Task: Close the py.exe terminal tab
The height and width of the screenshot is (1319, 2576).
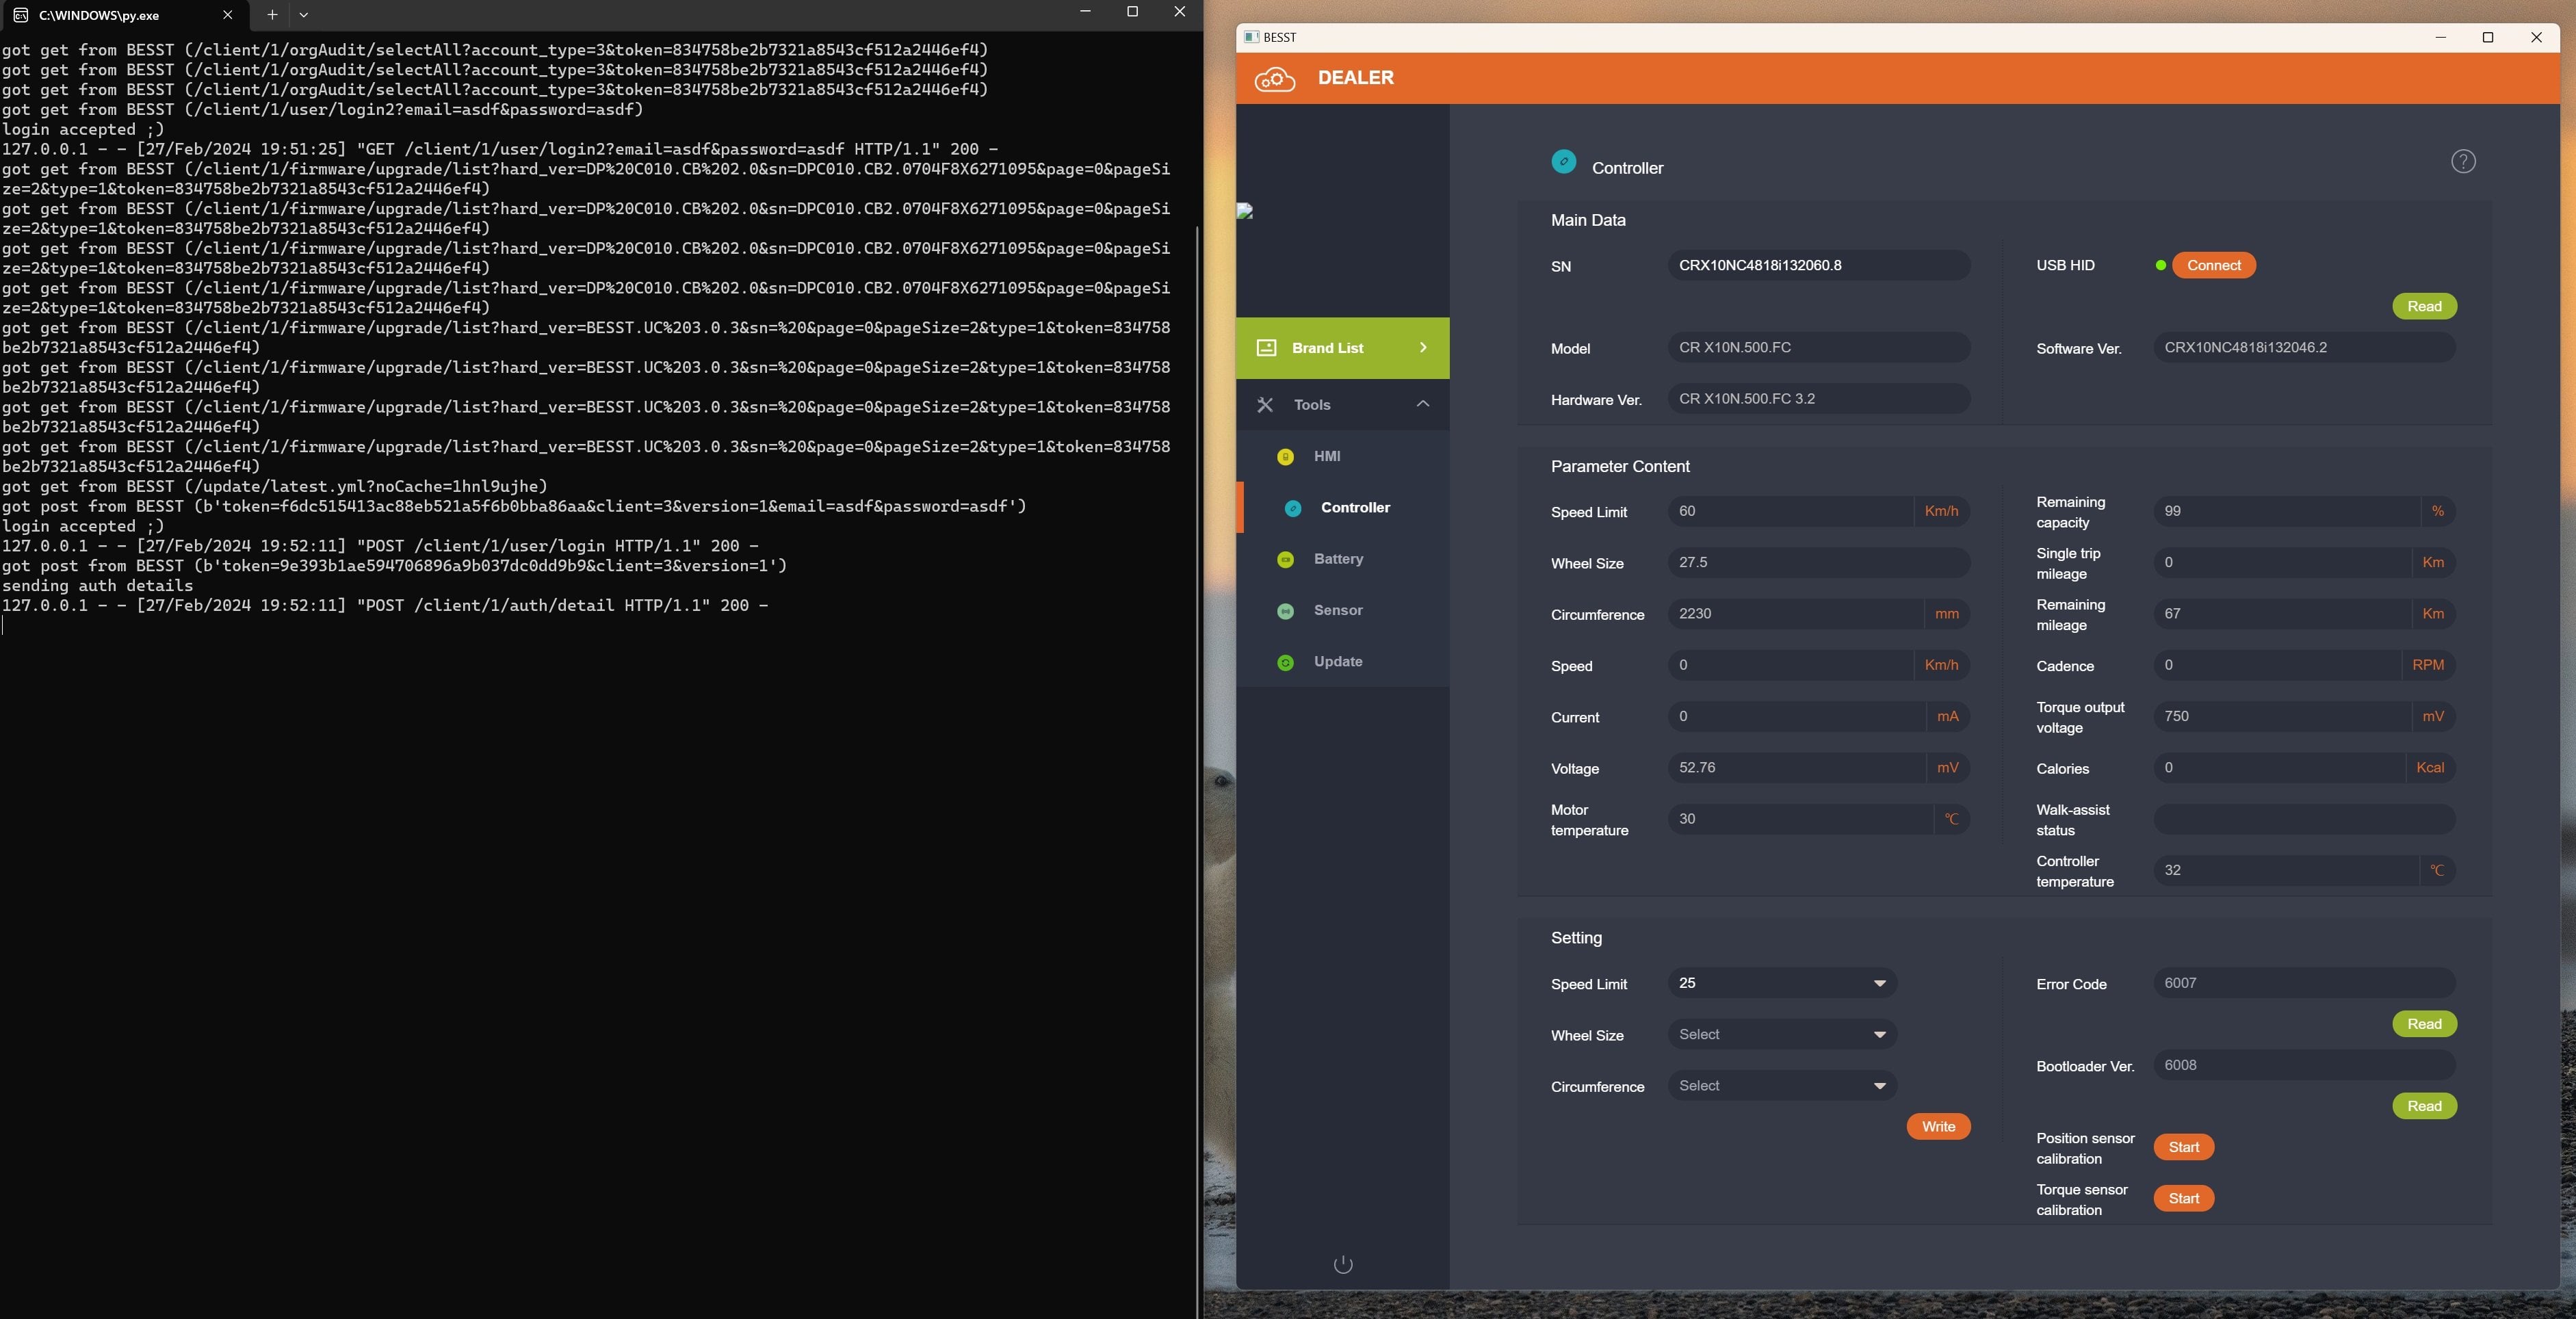Action: (x=227, y=15)
